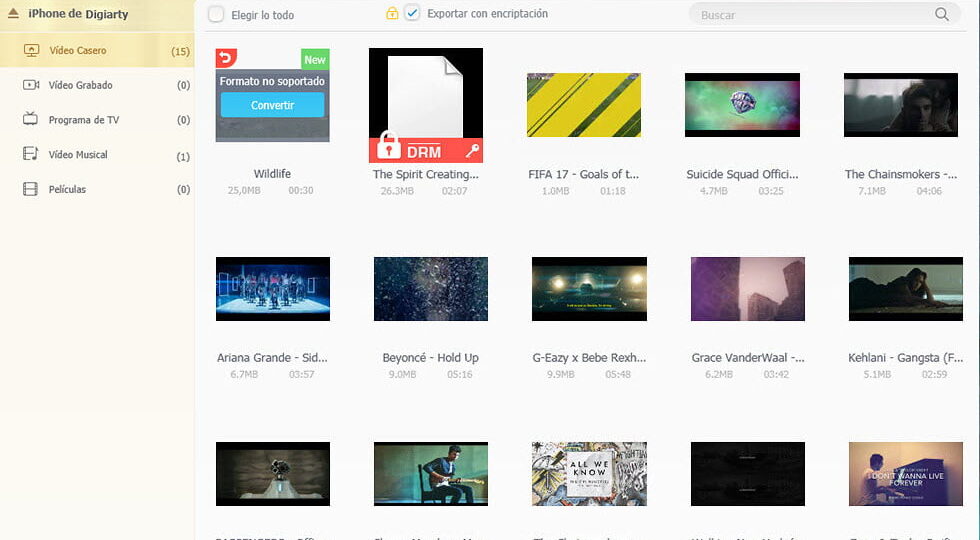Open the Películas category
The height and width of the screenshot is (540, 980).
point(97,189)
